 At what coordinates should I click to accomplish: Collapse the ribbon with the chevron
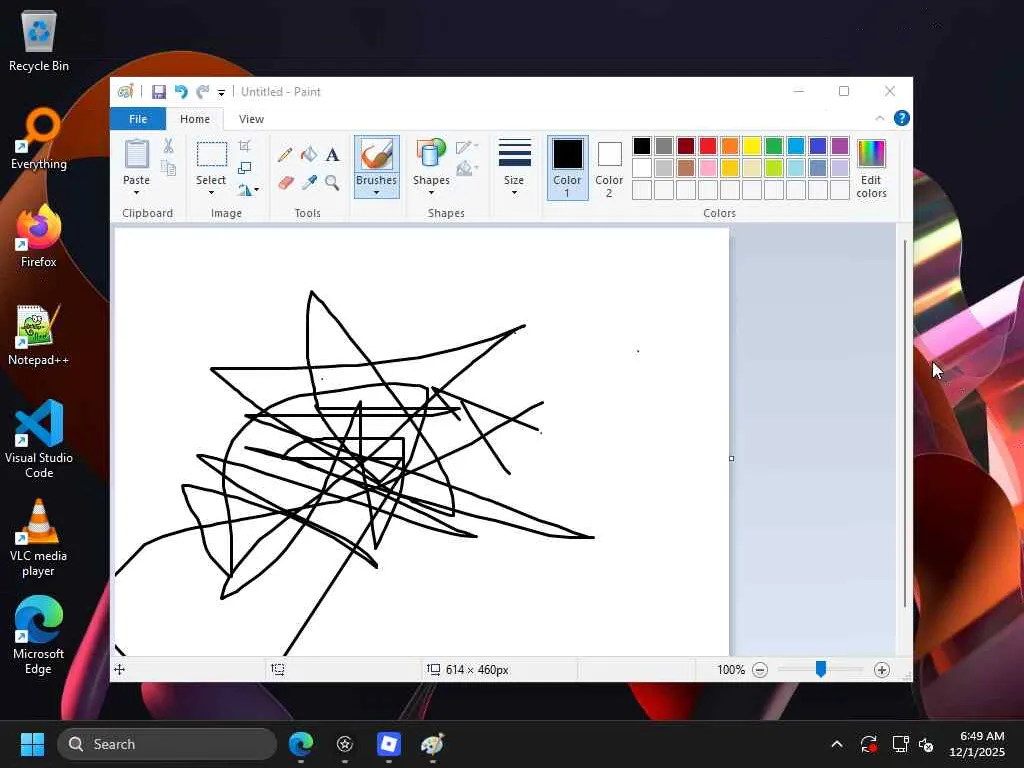coord(880,118)
